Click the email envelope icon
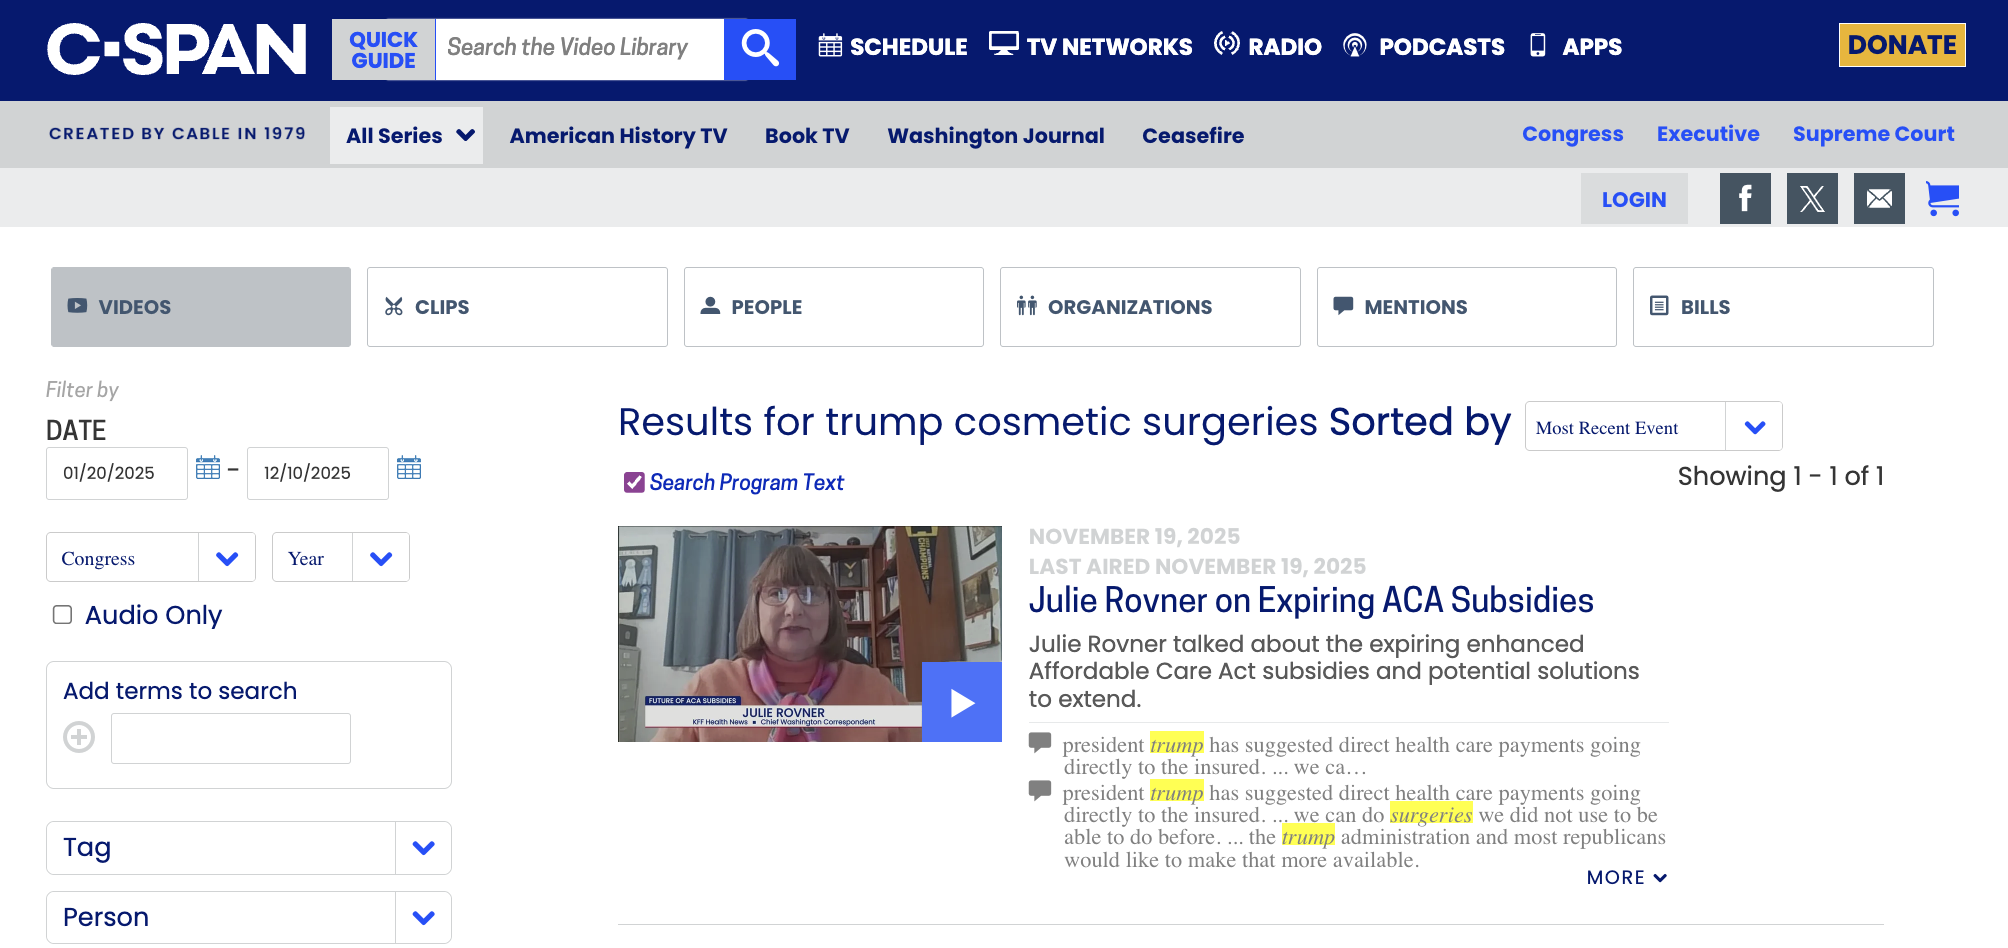Viewport: 2008px width, 948px height. click(x=1878, y=199)
